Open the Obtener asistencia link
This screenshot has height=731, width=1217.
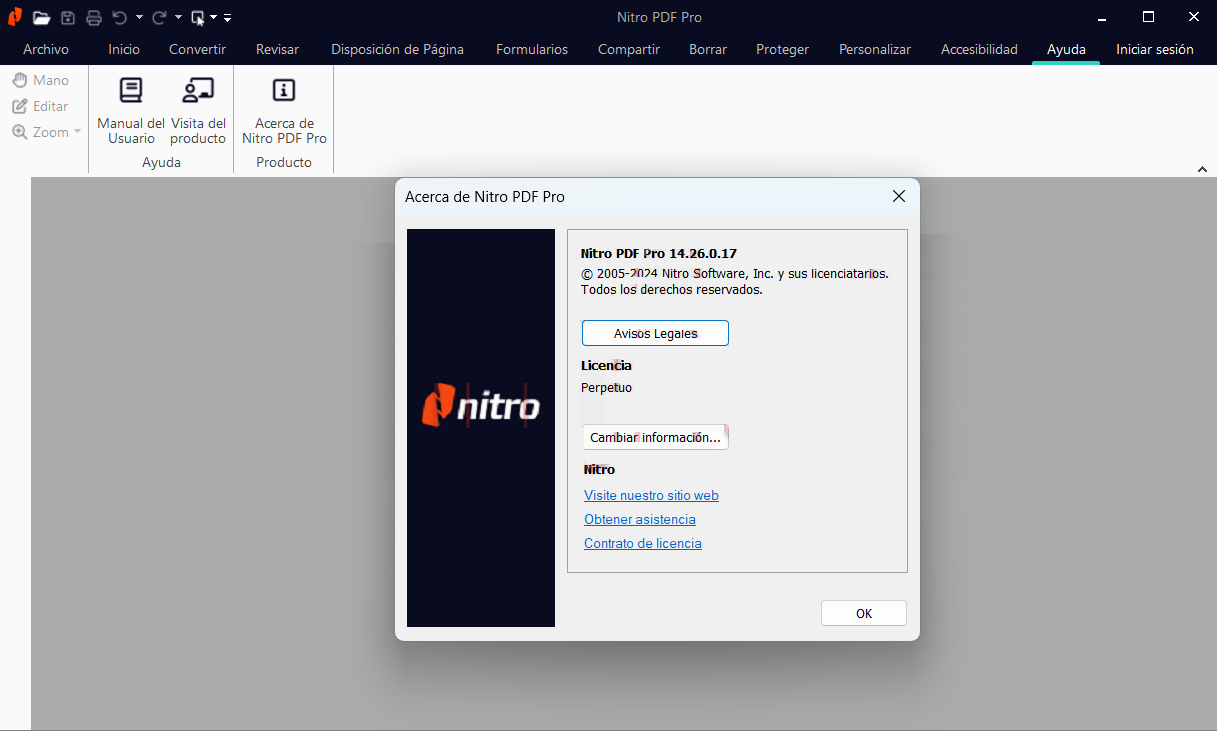pos(640,519)
